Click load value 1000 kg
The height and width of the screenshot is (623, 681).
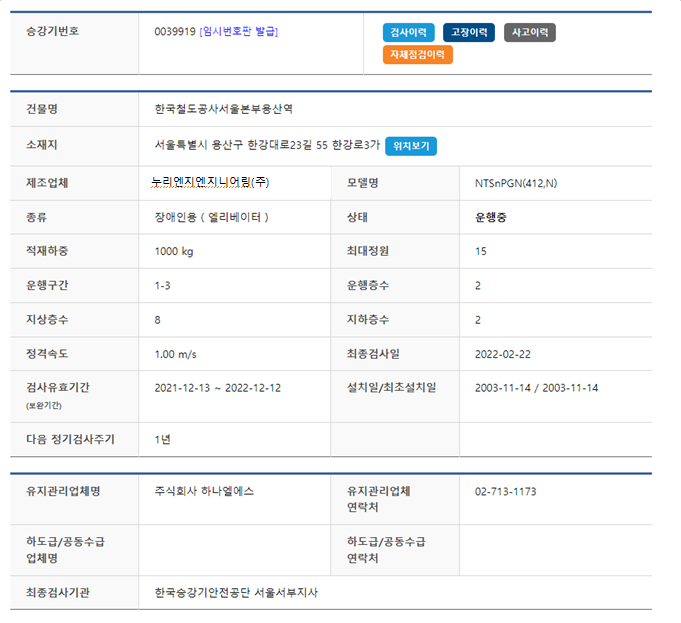coord(174,252)
